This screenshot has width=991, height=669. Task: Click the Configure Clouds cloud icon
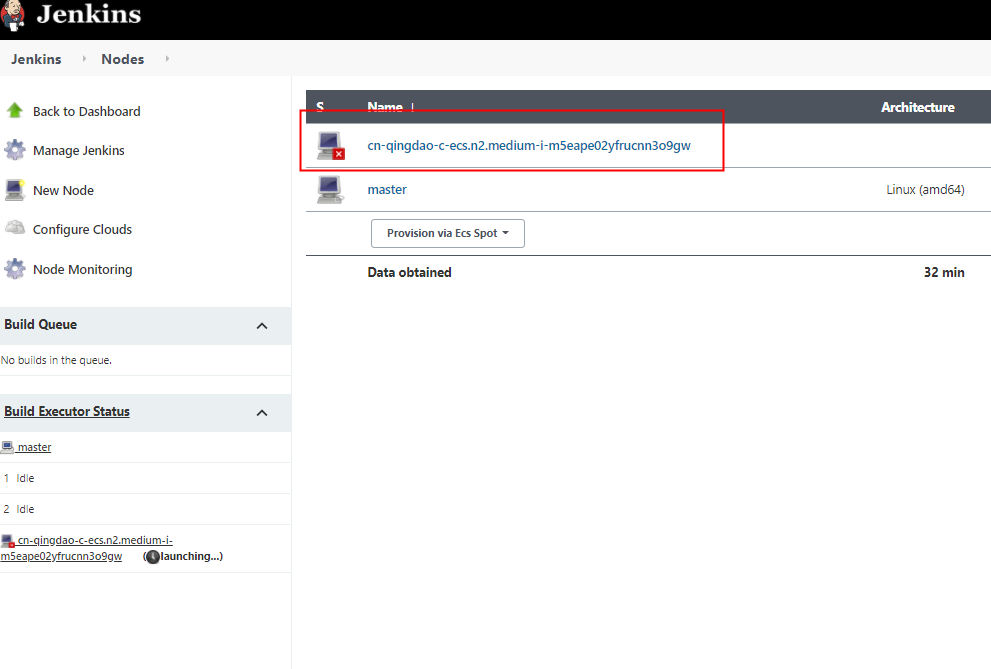(15, 227)
